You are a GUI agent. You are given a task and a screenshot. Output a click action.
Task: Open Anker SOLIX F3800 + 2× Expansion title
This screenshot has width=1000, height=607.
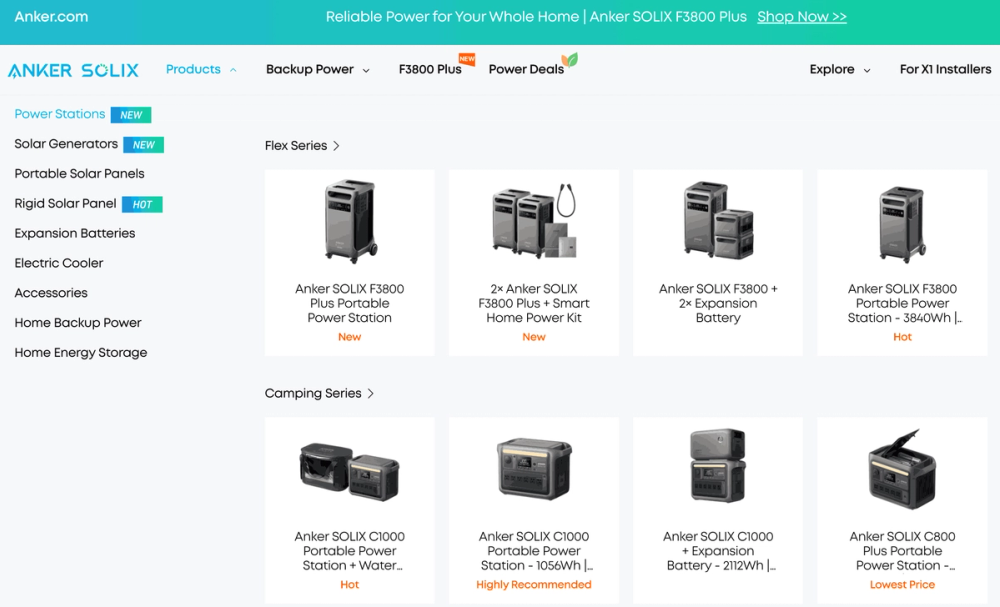[718, 304]
